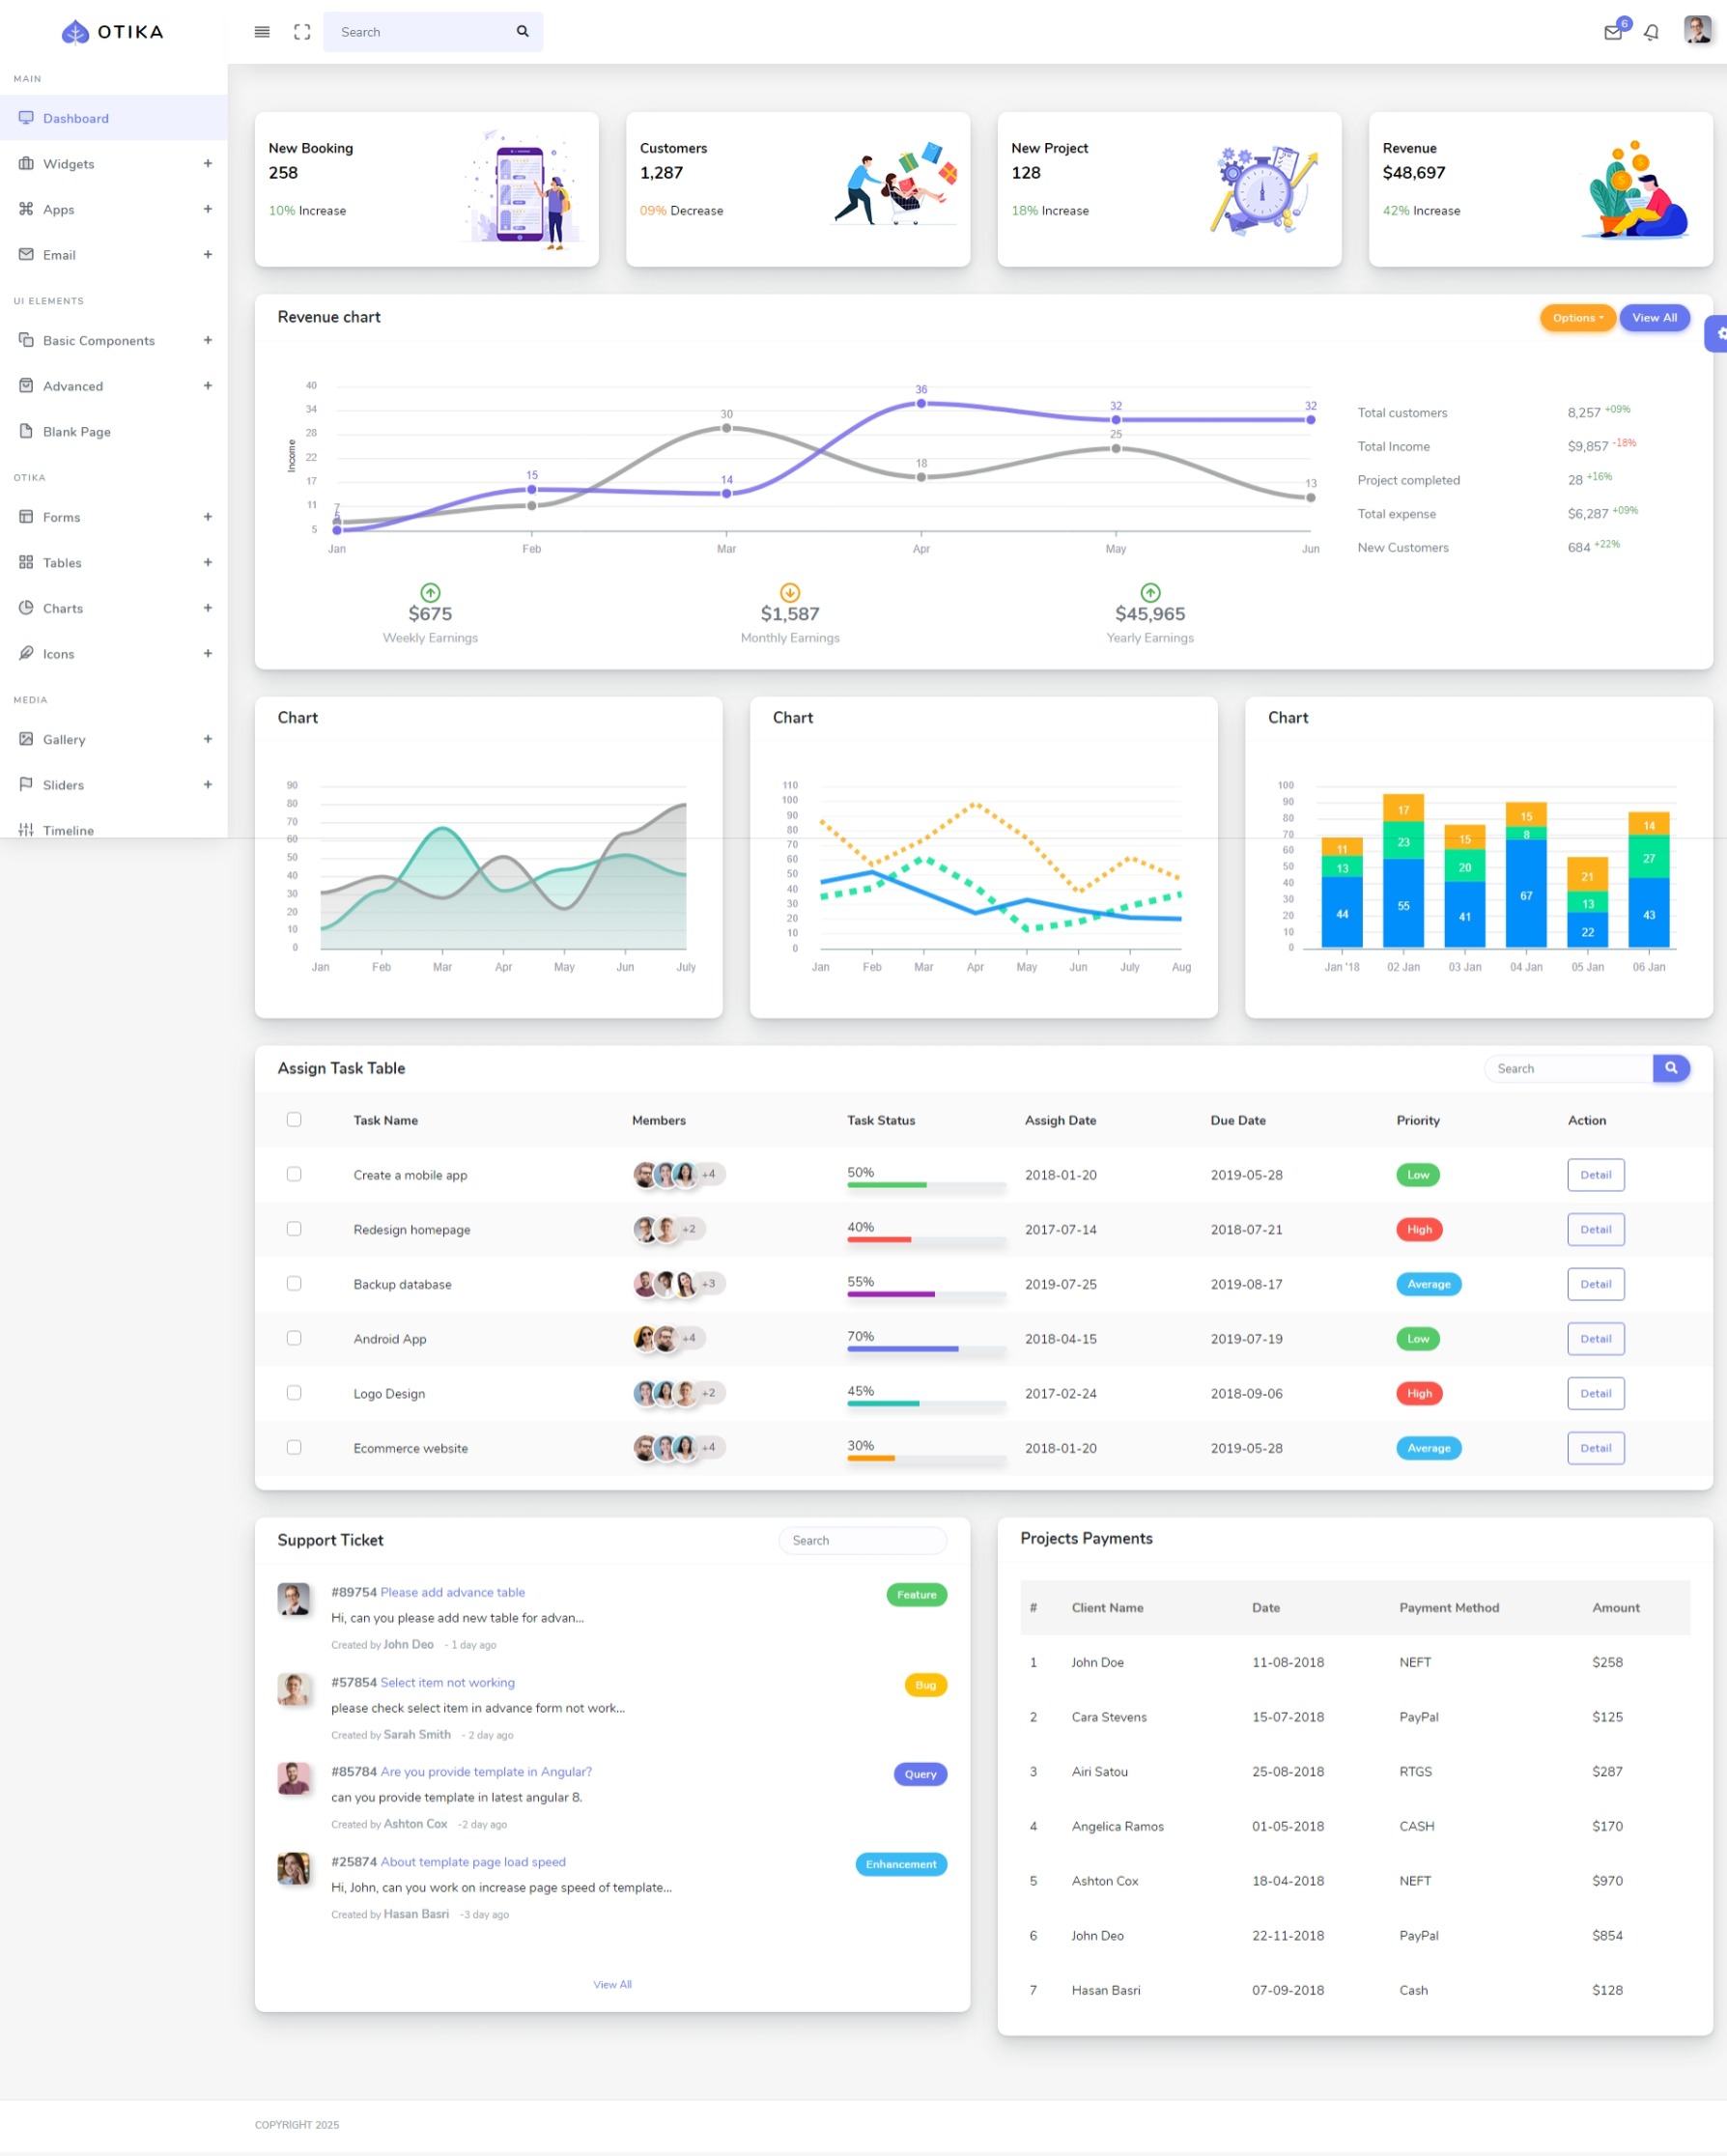Click the Blank Page file icon
1727x2156 pixels.
26,431
